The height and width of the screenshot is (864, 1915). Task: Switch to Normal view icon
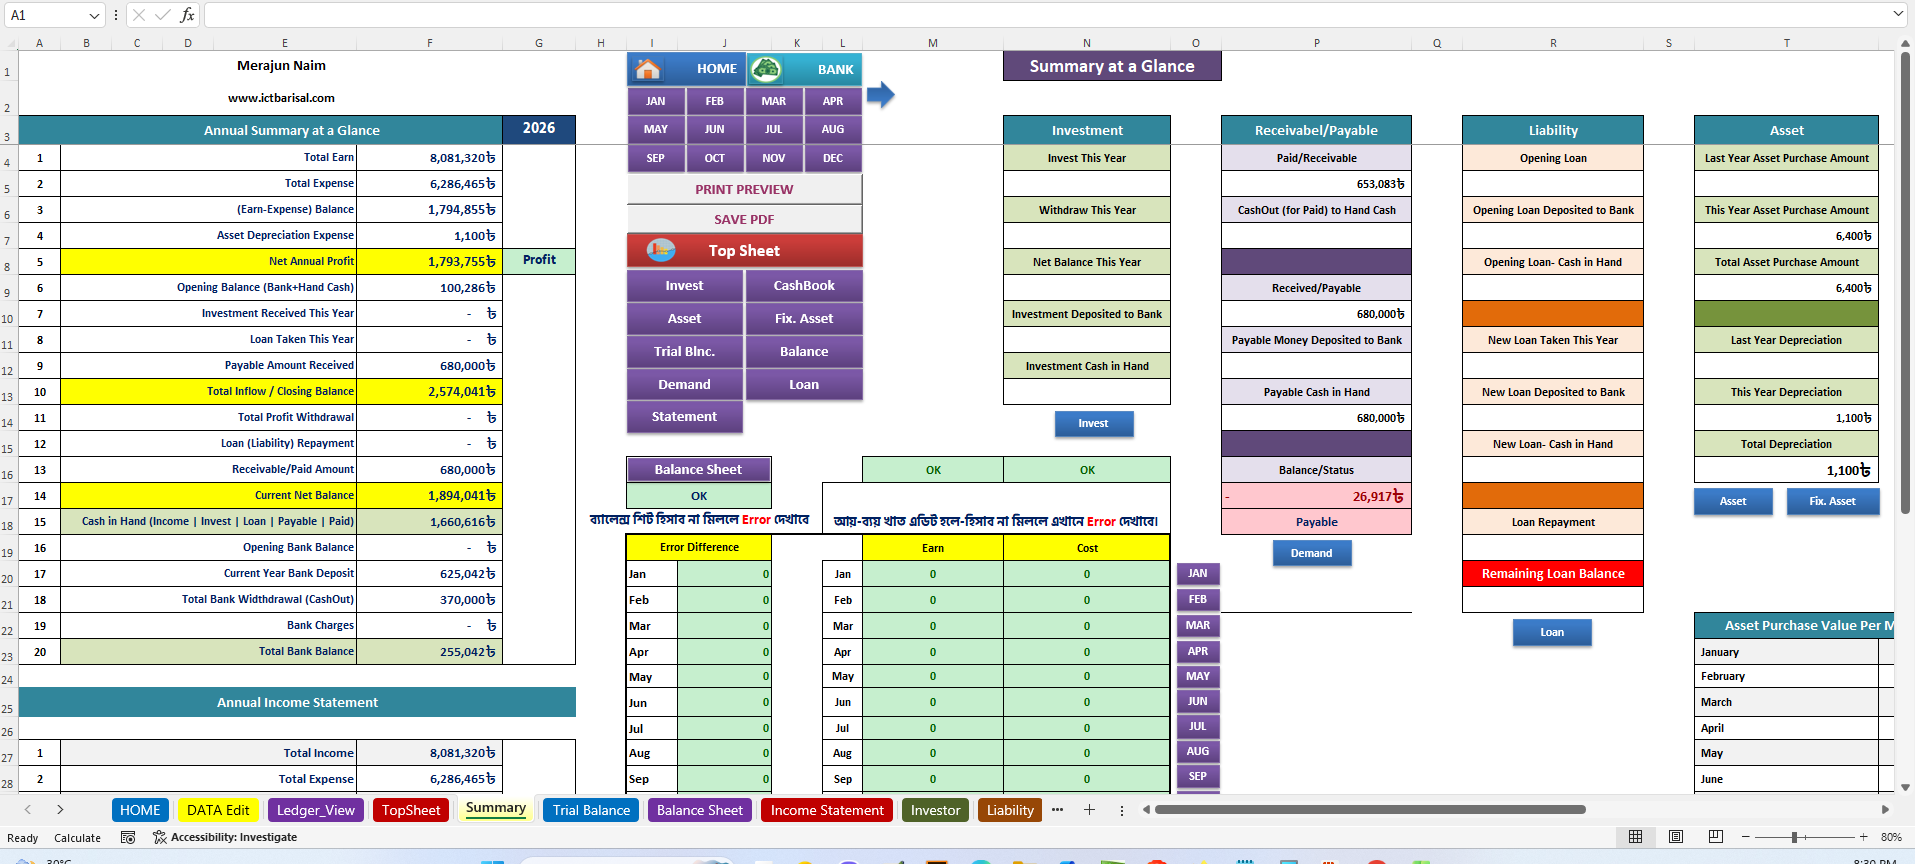(x=1636, y=837)
